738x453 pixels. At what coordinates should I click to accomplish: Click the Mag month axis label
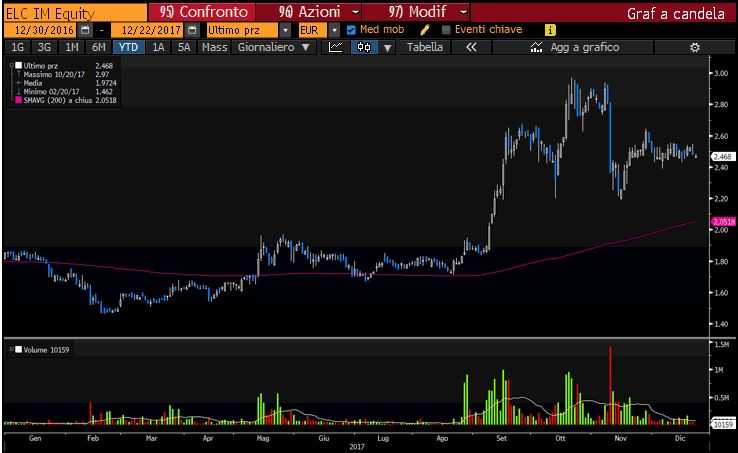click(x=263, y=438)
